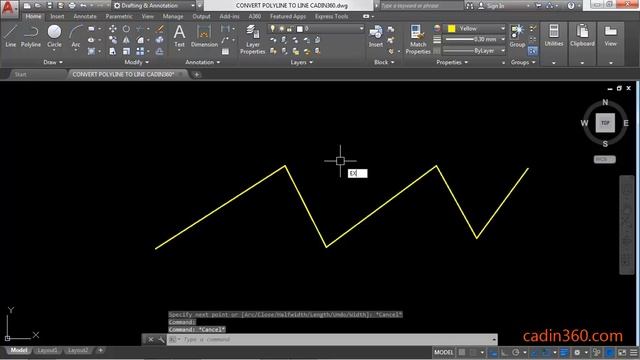Toggle snap mode in status bar
The width and height of the screenshot is (640, 360).
click(473, 352)
